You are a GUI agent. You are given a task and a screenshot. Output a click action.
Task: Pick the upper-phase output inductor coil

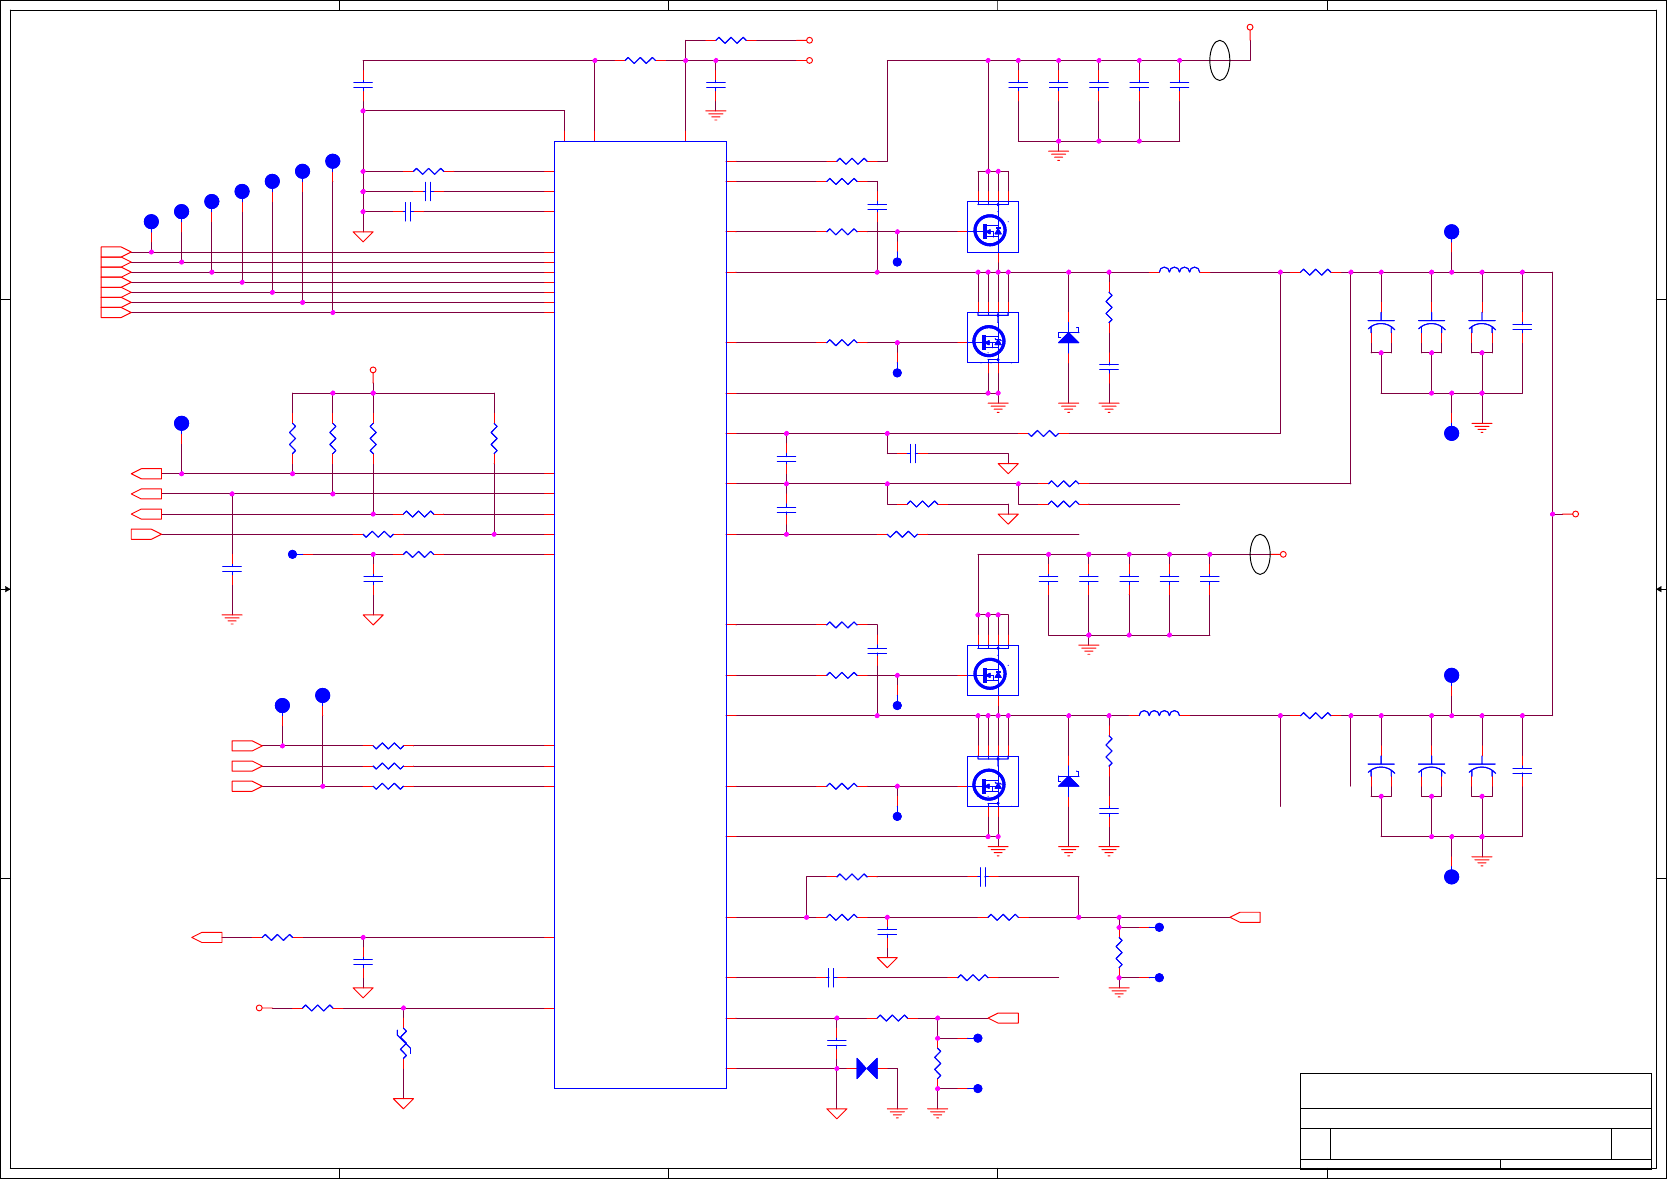coord(1180,269)
